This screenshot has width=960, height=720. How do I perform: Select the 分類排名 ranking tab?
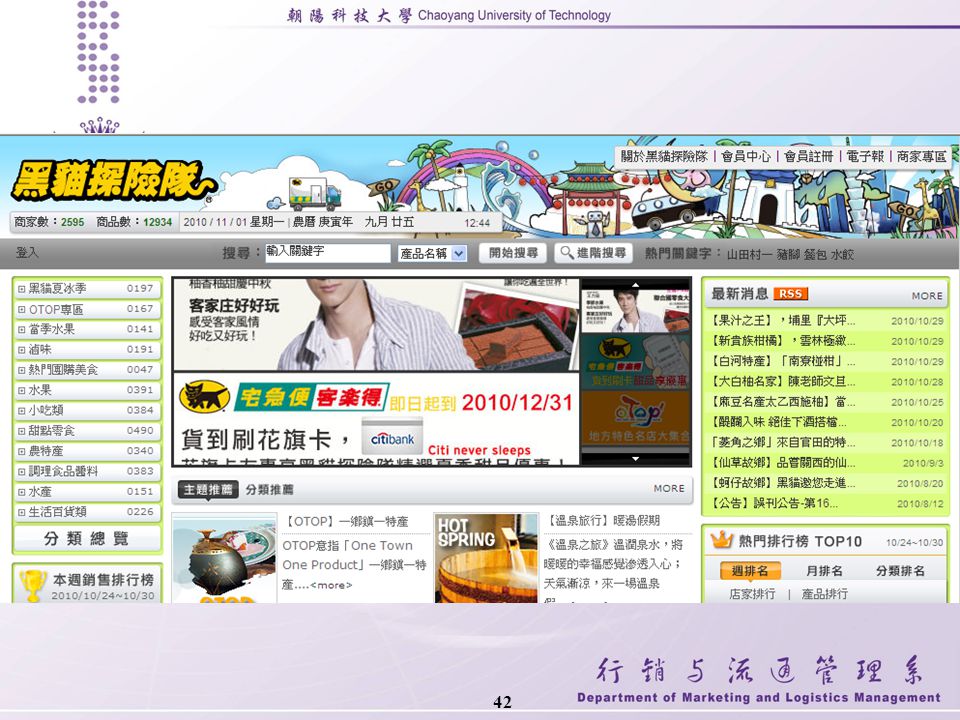click(x=900, y=571)
